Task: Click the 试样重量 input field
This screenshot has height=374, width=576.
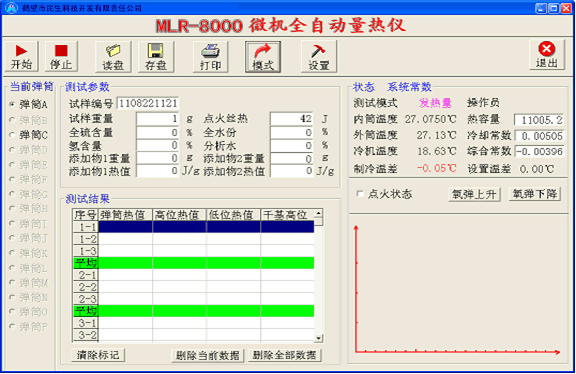Action: [x=158, y=119]
